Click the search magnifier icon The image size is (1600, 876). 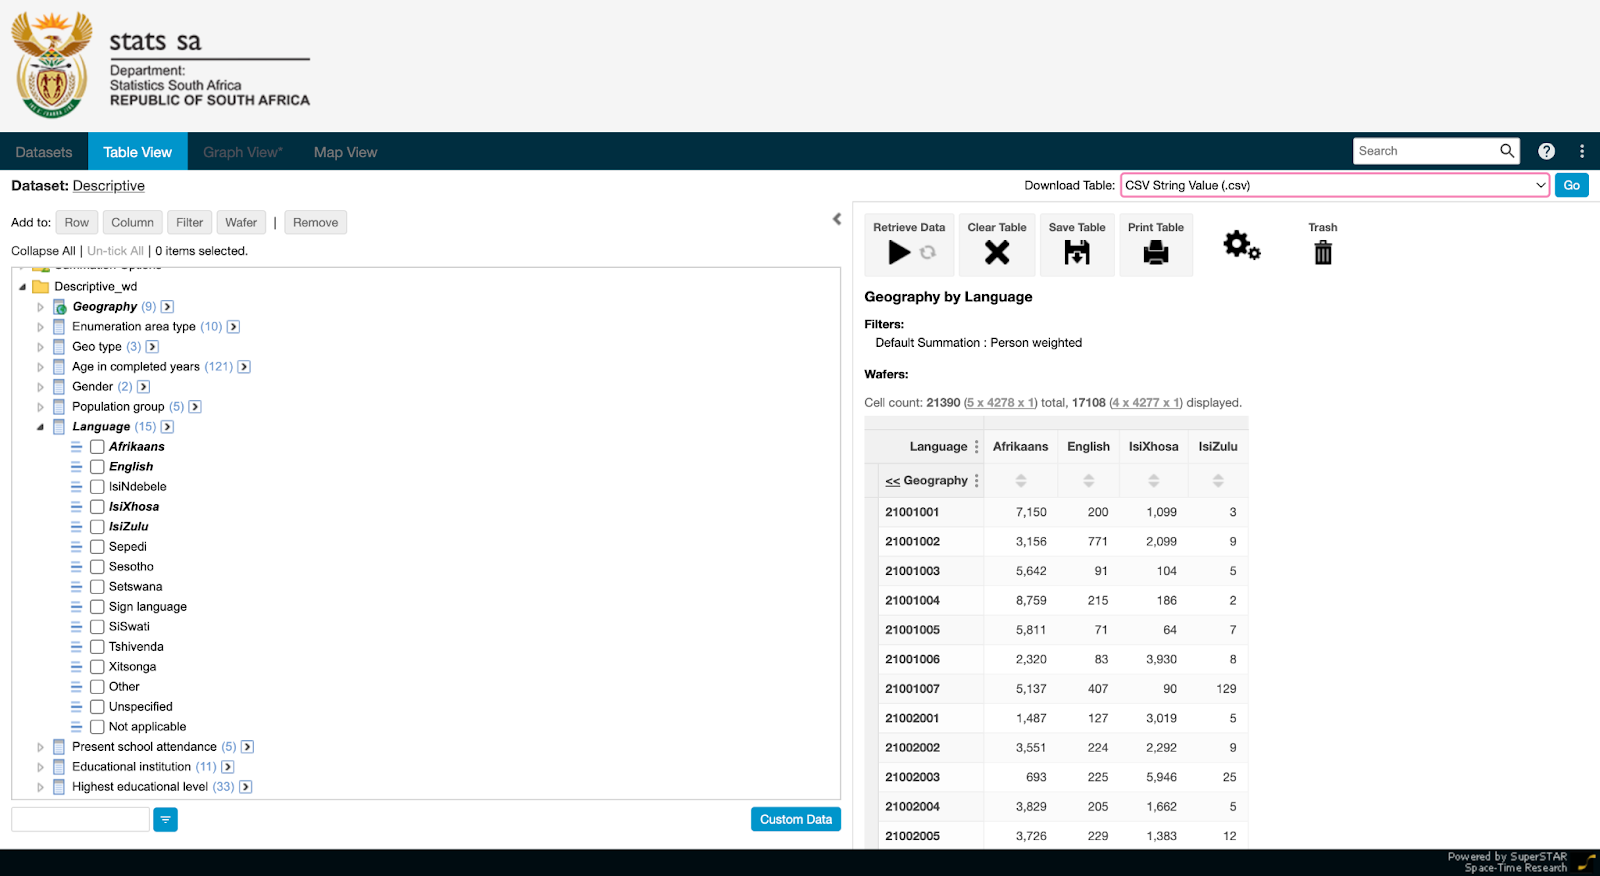click(x=1507, y=151)
